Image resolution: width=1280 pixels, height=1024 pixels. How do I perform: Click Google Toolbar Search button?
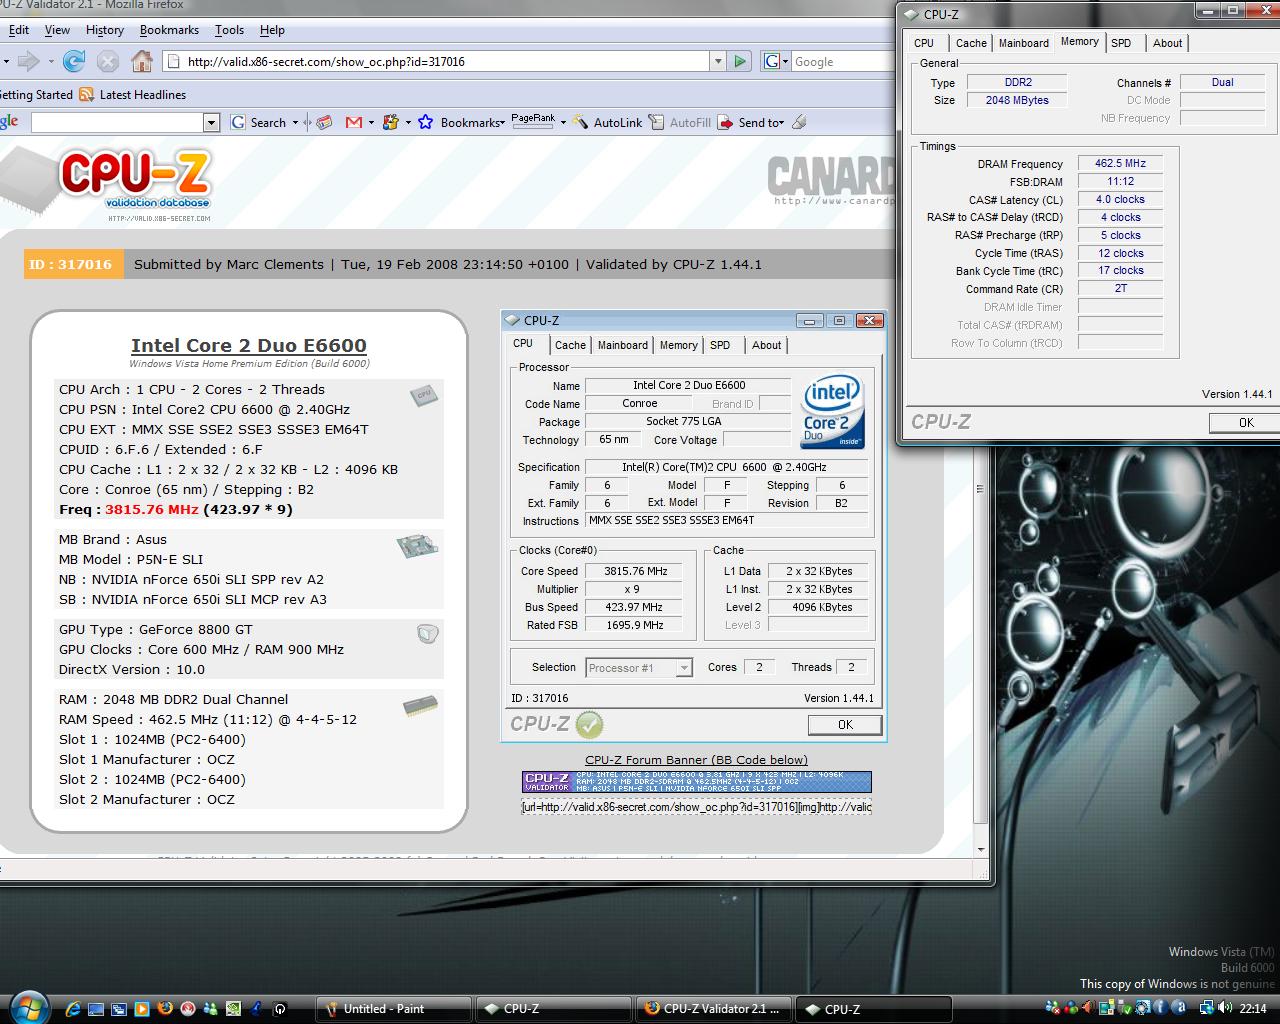click(259, 122)
